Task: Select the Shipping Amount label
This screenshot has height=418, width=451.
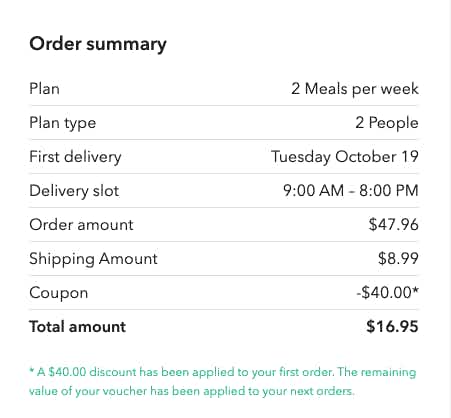Action: (x=93, y=259)
